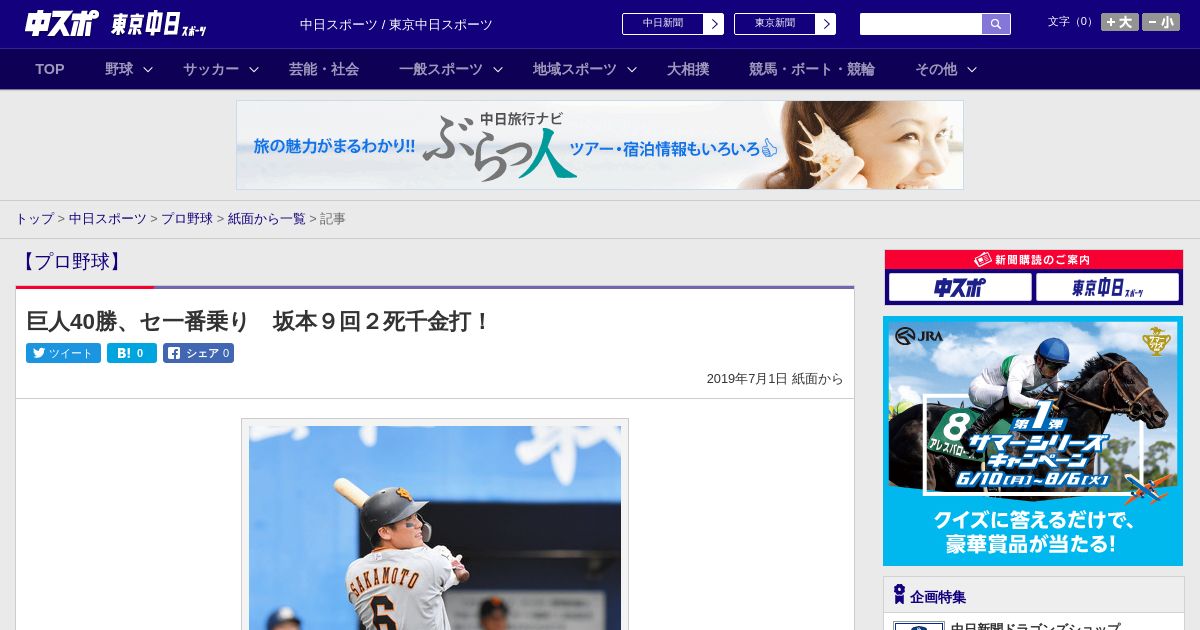The image size is (1200, 630).
Task: Open the 野球 navigation menu
Action: tap(119, 69)
